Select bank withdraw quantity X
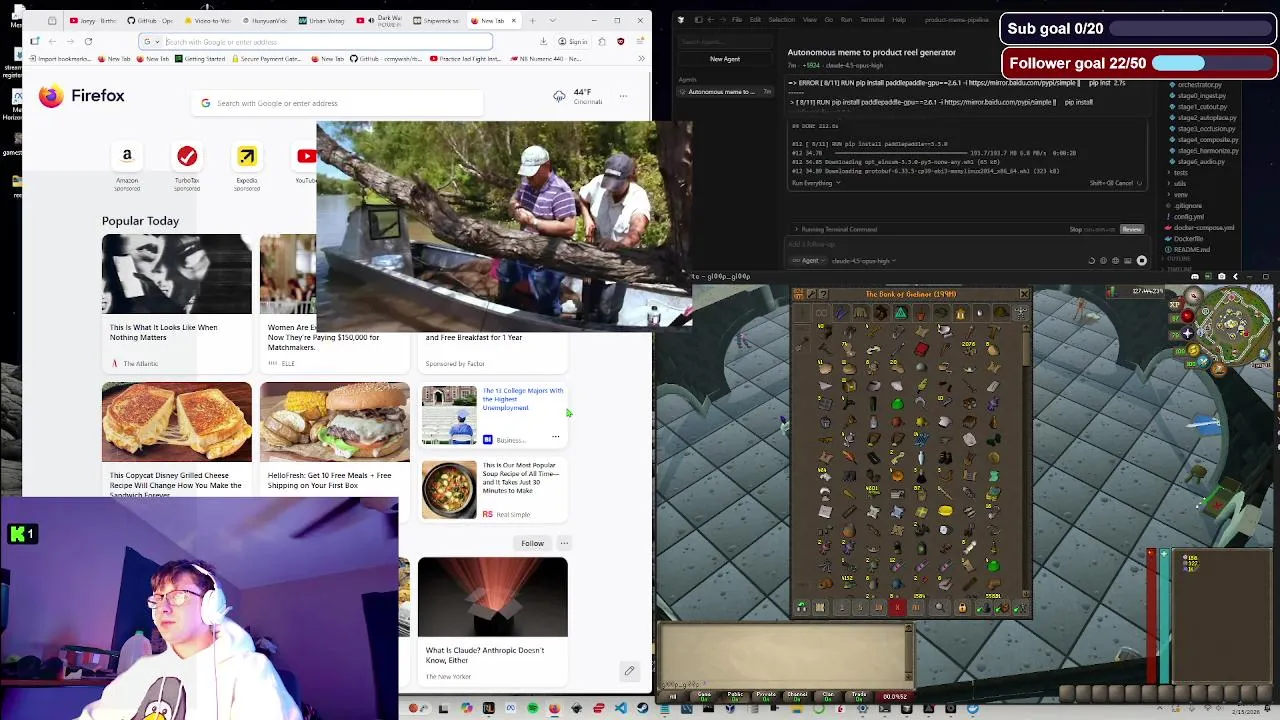 coord(897,607)
